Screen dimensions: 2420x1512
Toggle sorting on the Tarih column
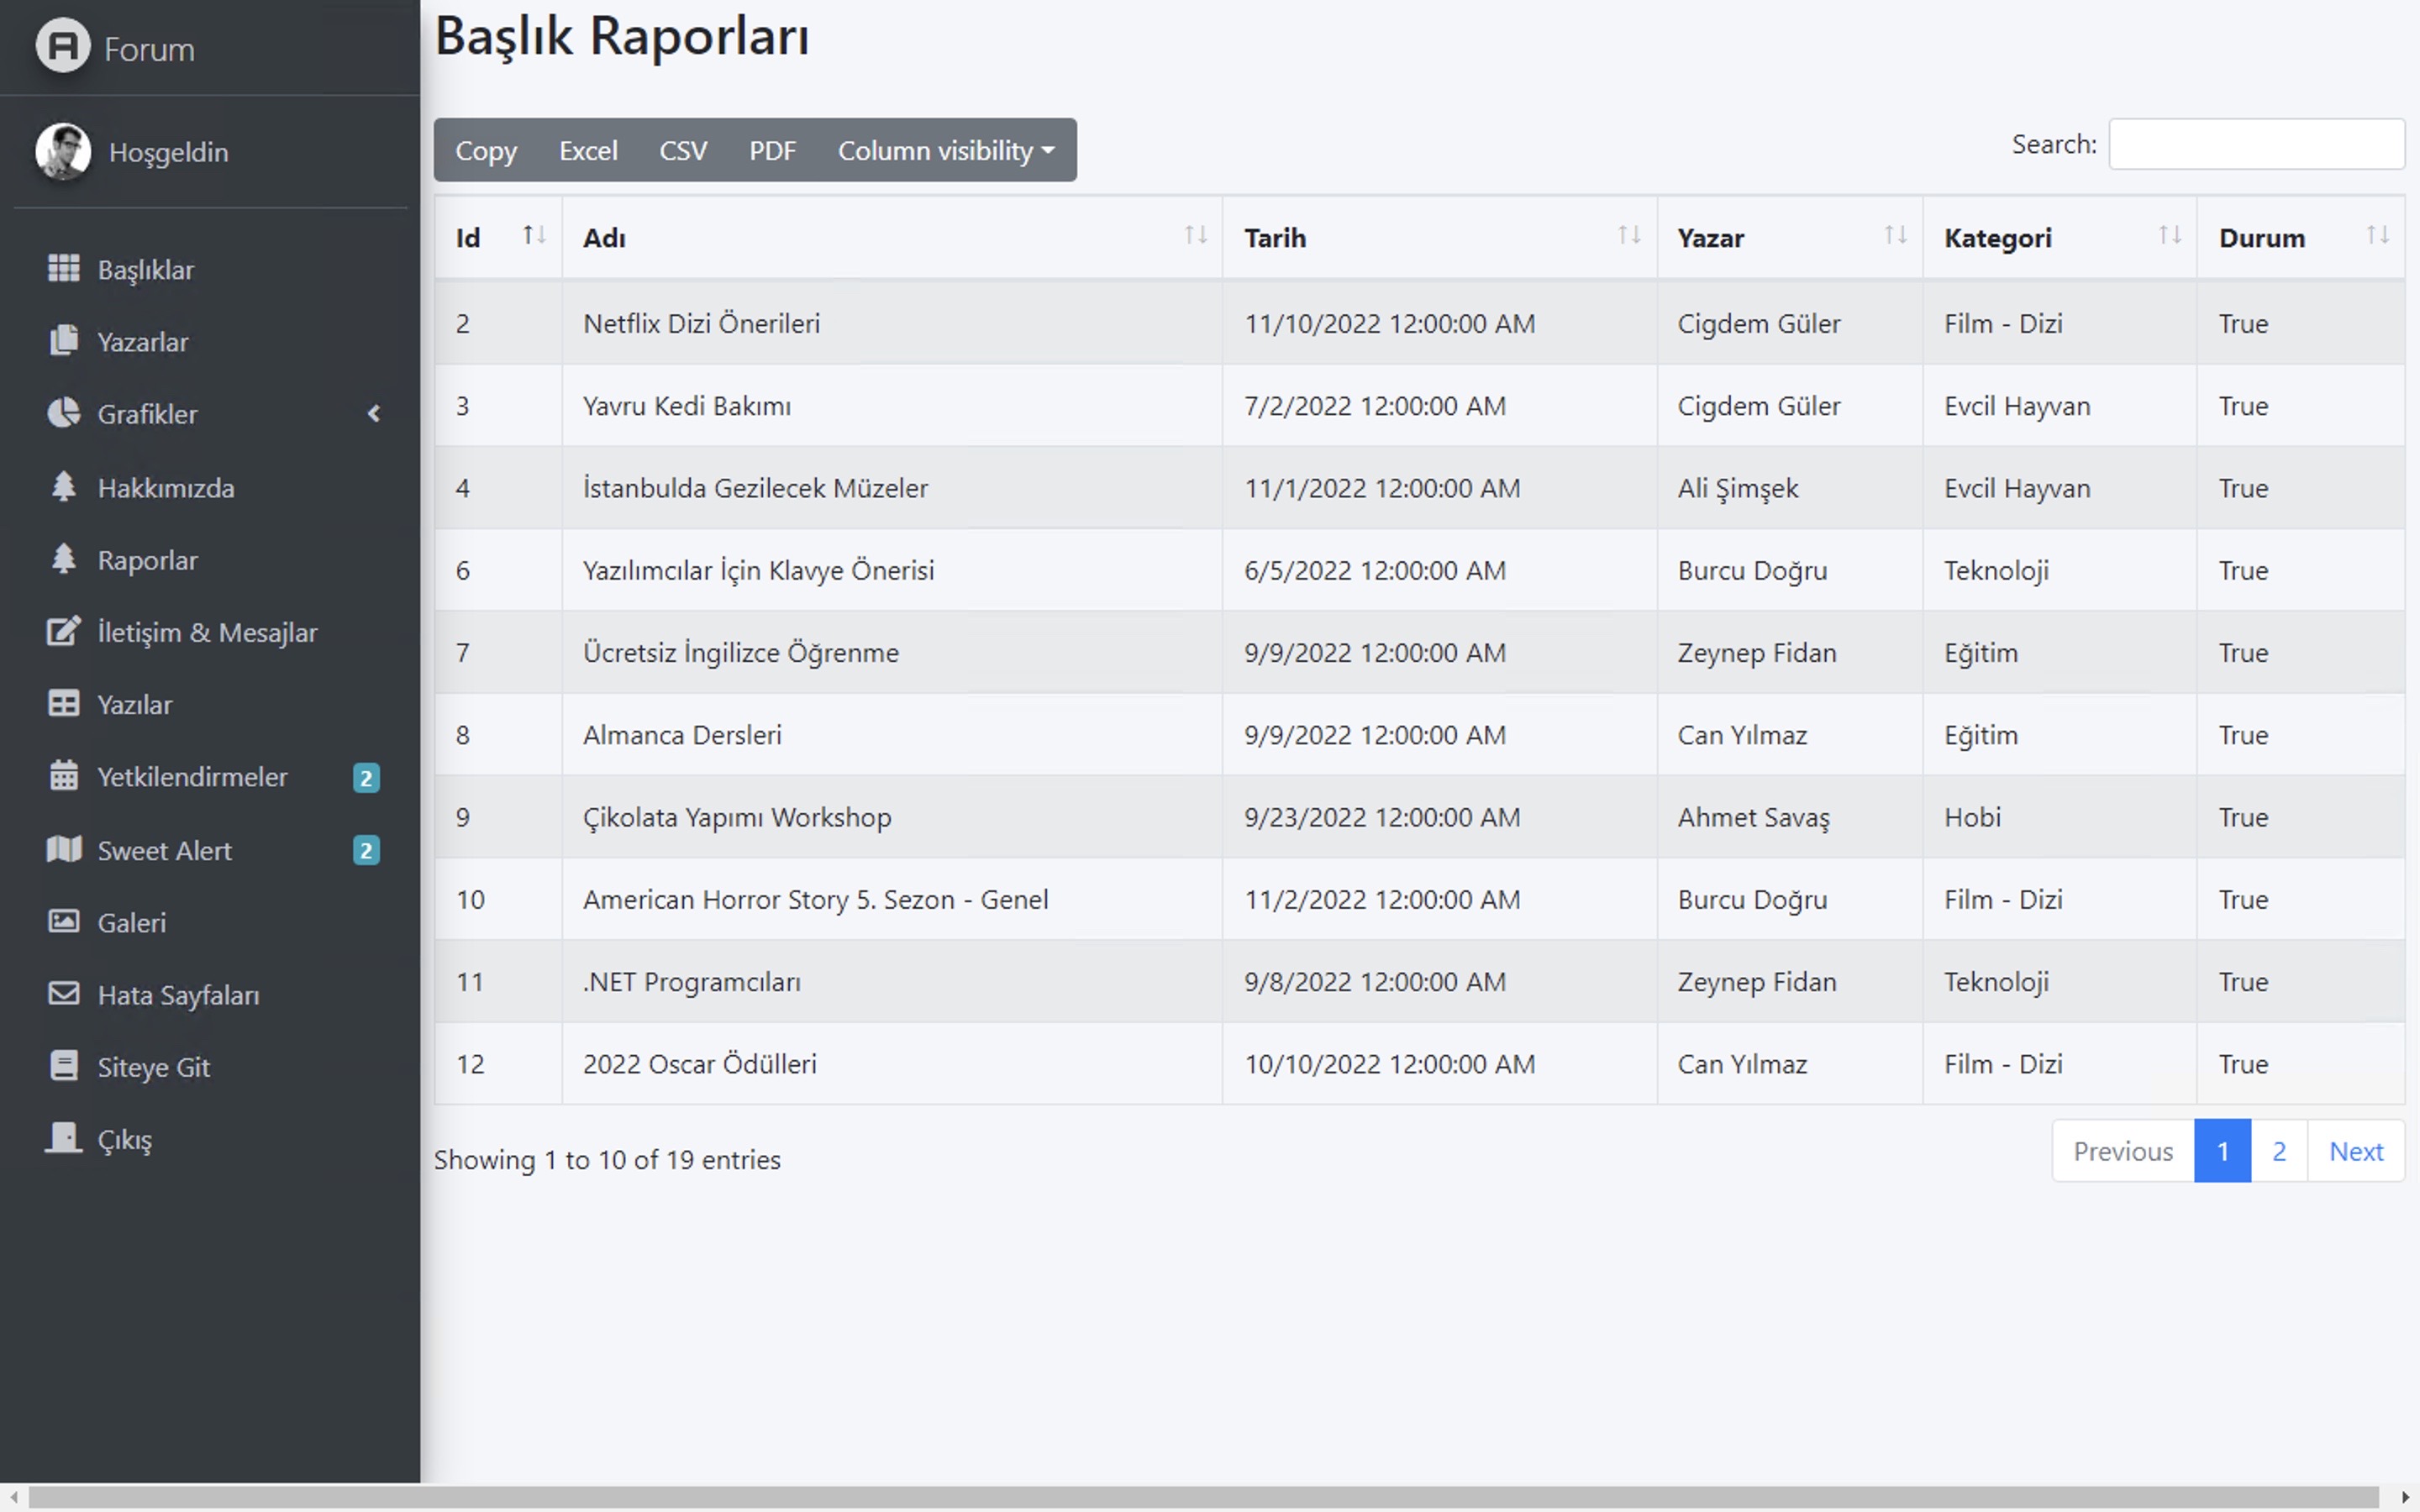pos(1628,236)
